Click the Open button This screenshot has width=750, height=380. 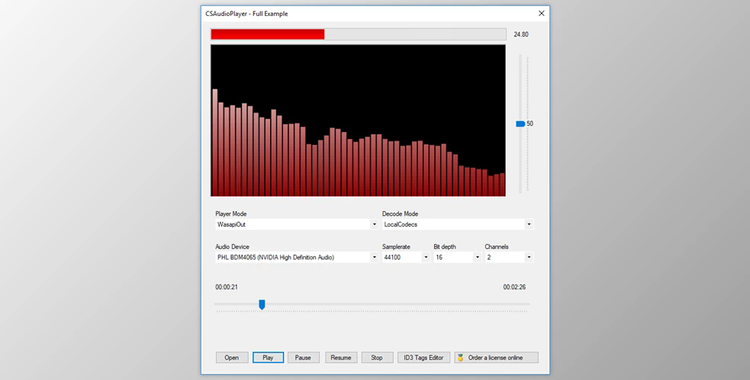point(232,358)
